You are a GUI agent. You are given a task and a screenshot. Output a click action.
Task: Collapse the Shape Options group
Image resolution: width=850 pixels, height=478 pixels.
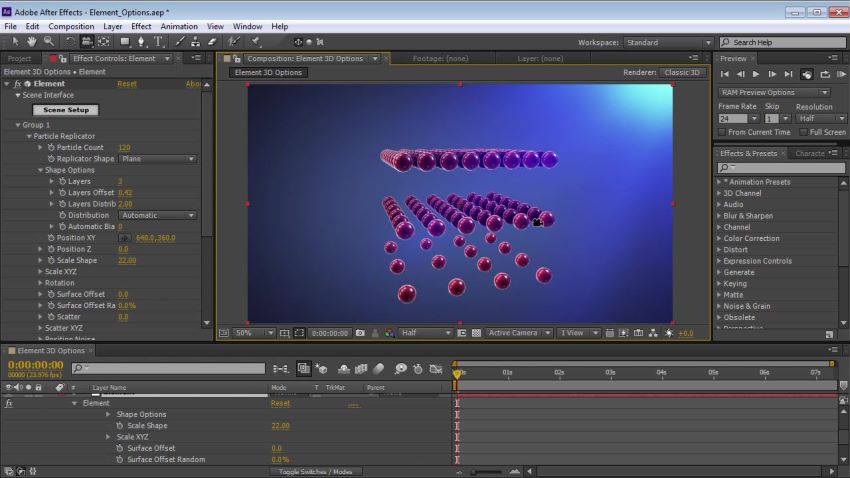pyautogui.click(x=40, y=170)
